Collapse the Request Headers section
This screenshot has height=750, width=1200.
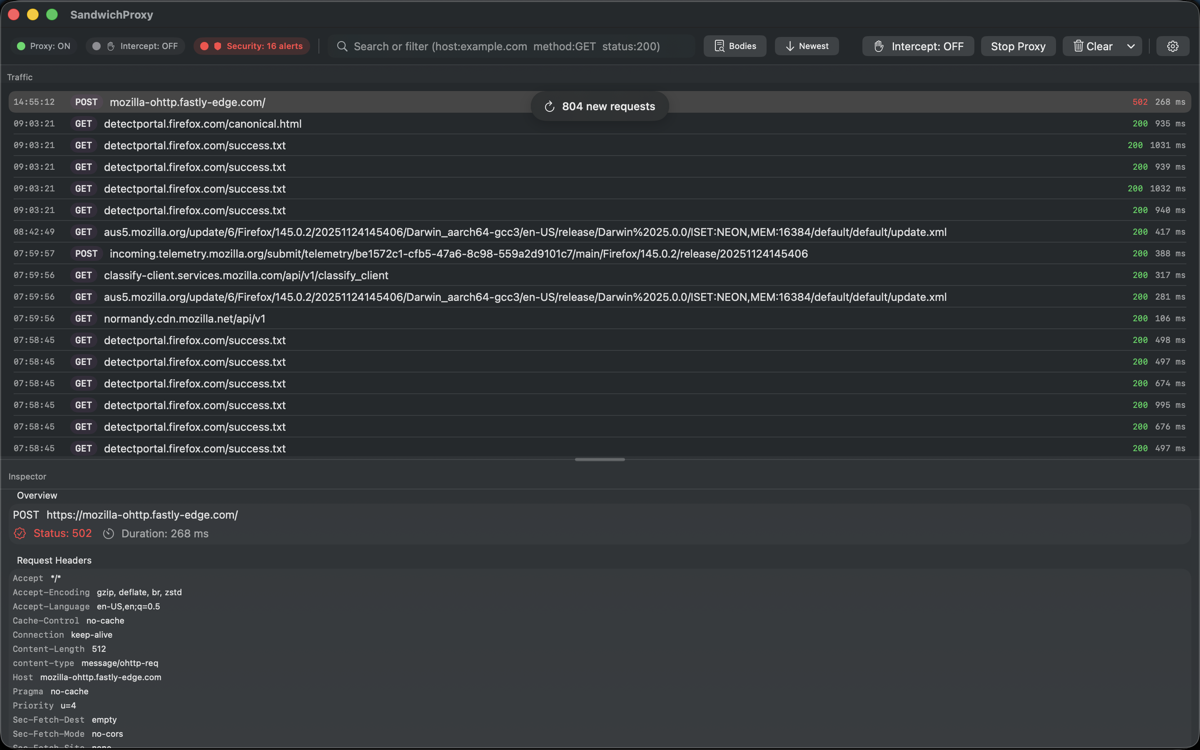pos(53,560)
